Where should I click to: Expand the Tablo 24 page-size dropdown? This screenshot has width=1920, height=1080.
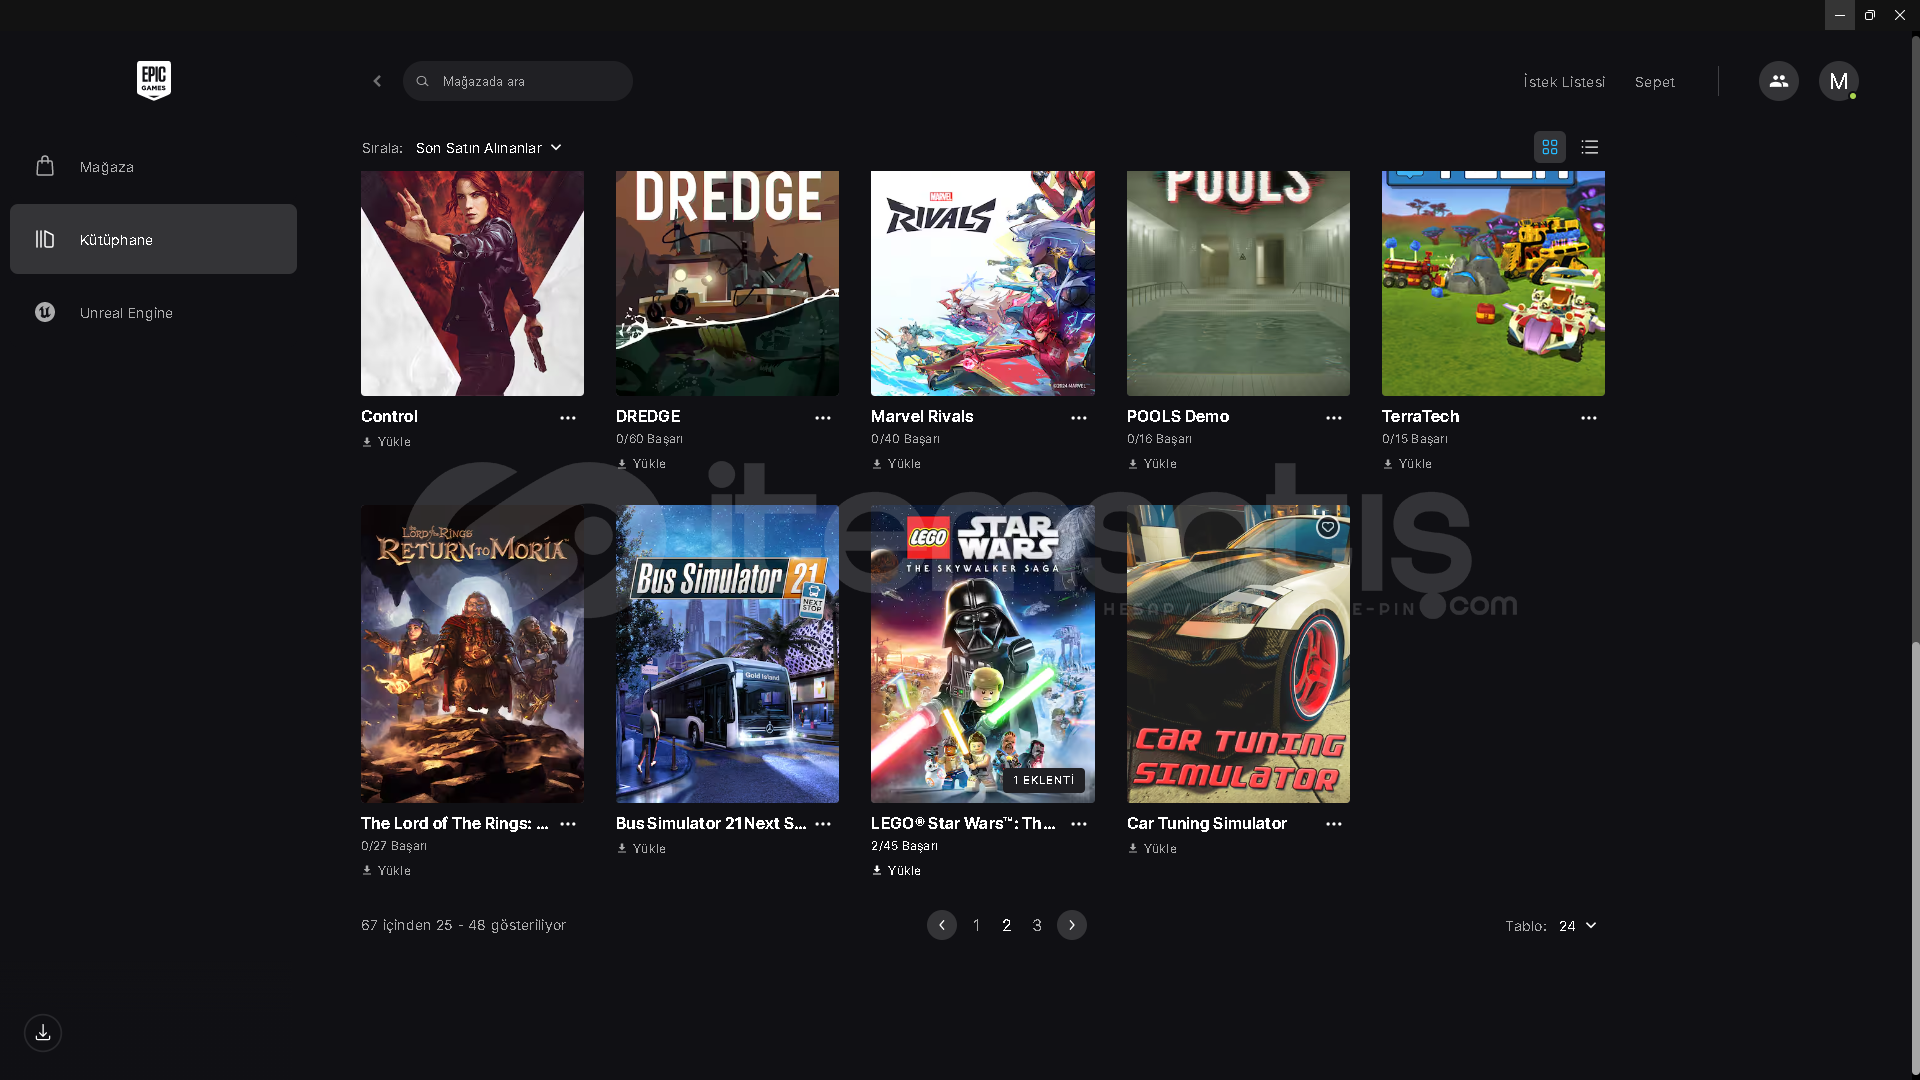[1578, 926]
